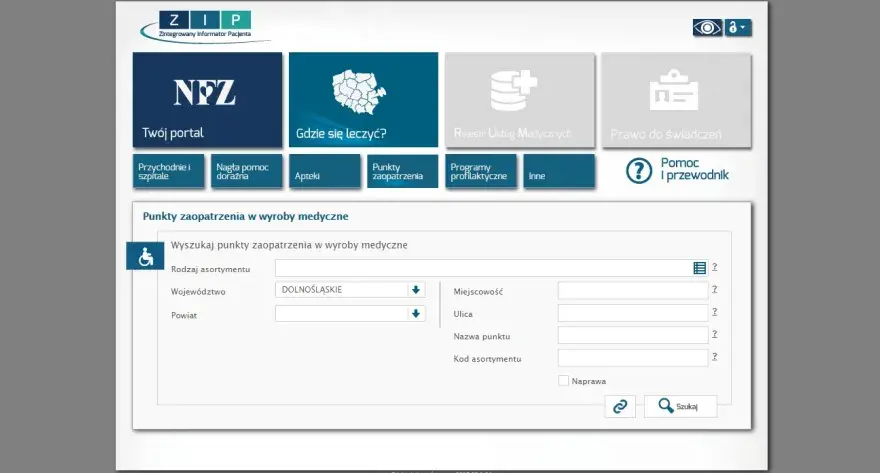This screenshot has width=880, height=473.
Task: Select the Apteki tab
Action: point(324,171)
